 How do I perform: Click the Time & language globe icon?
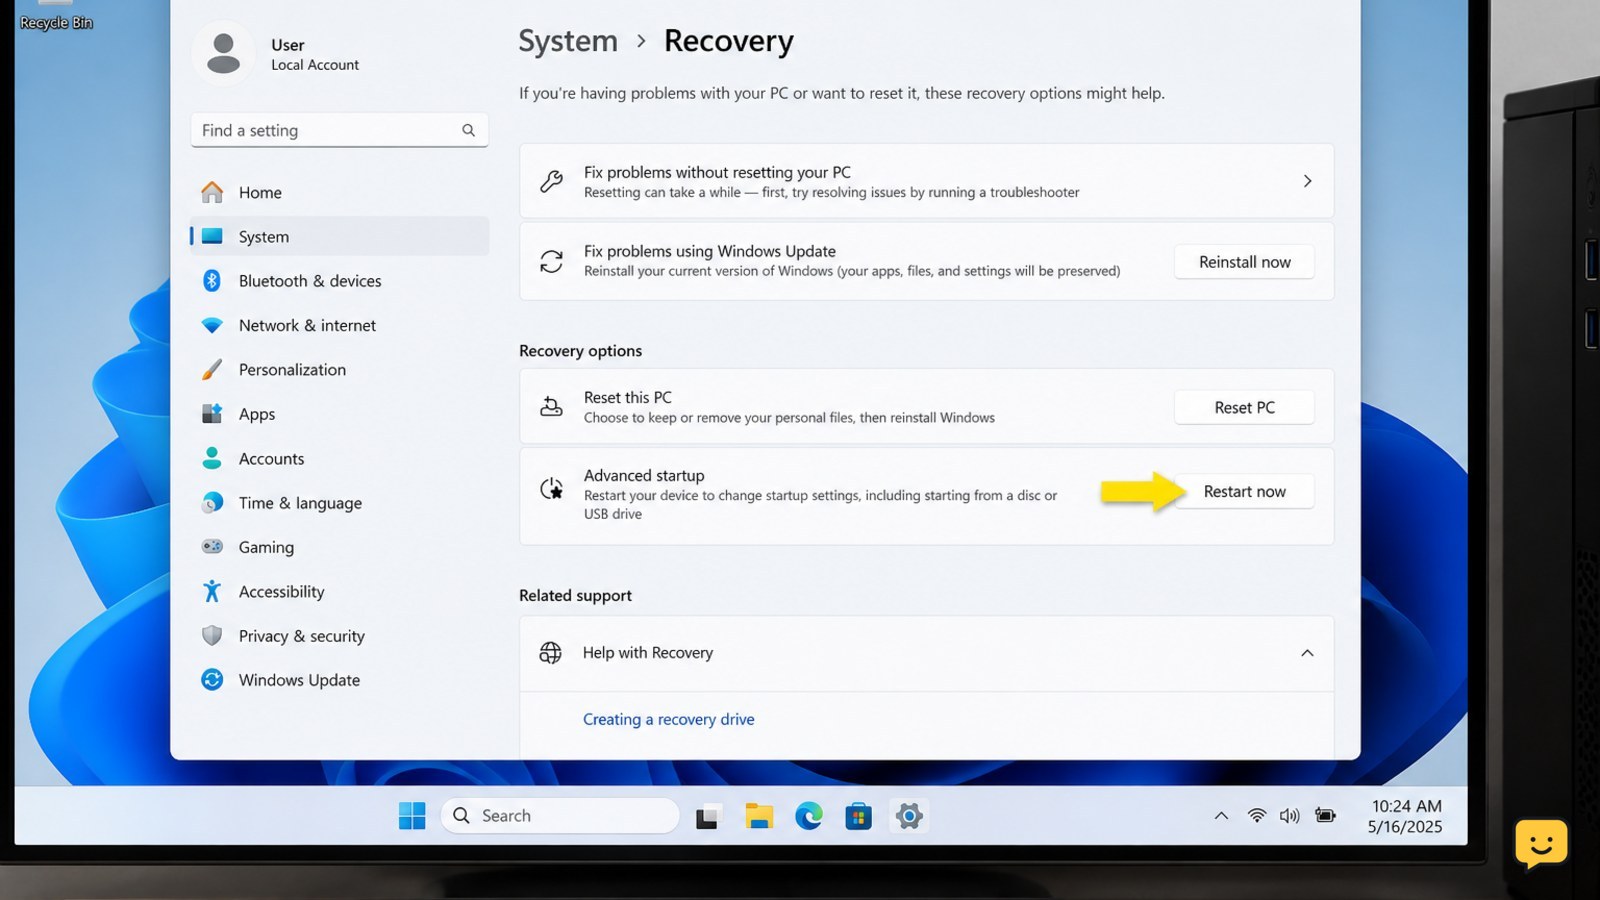tap(212, 503)
